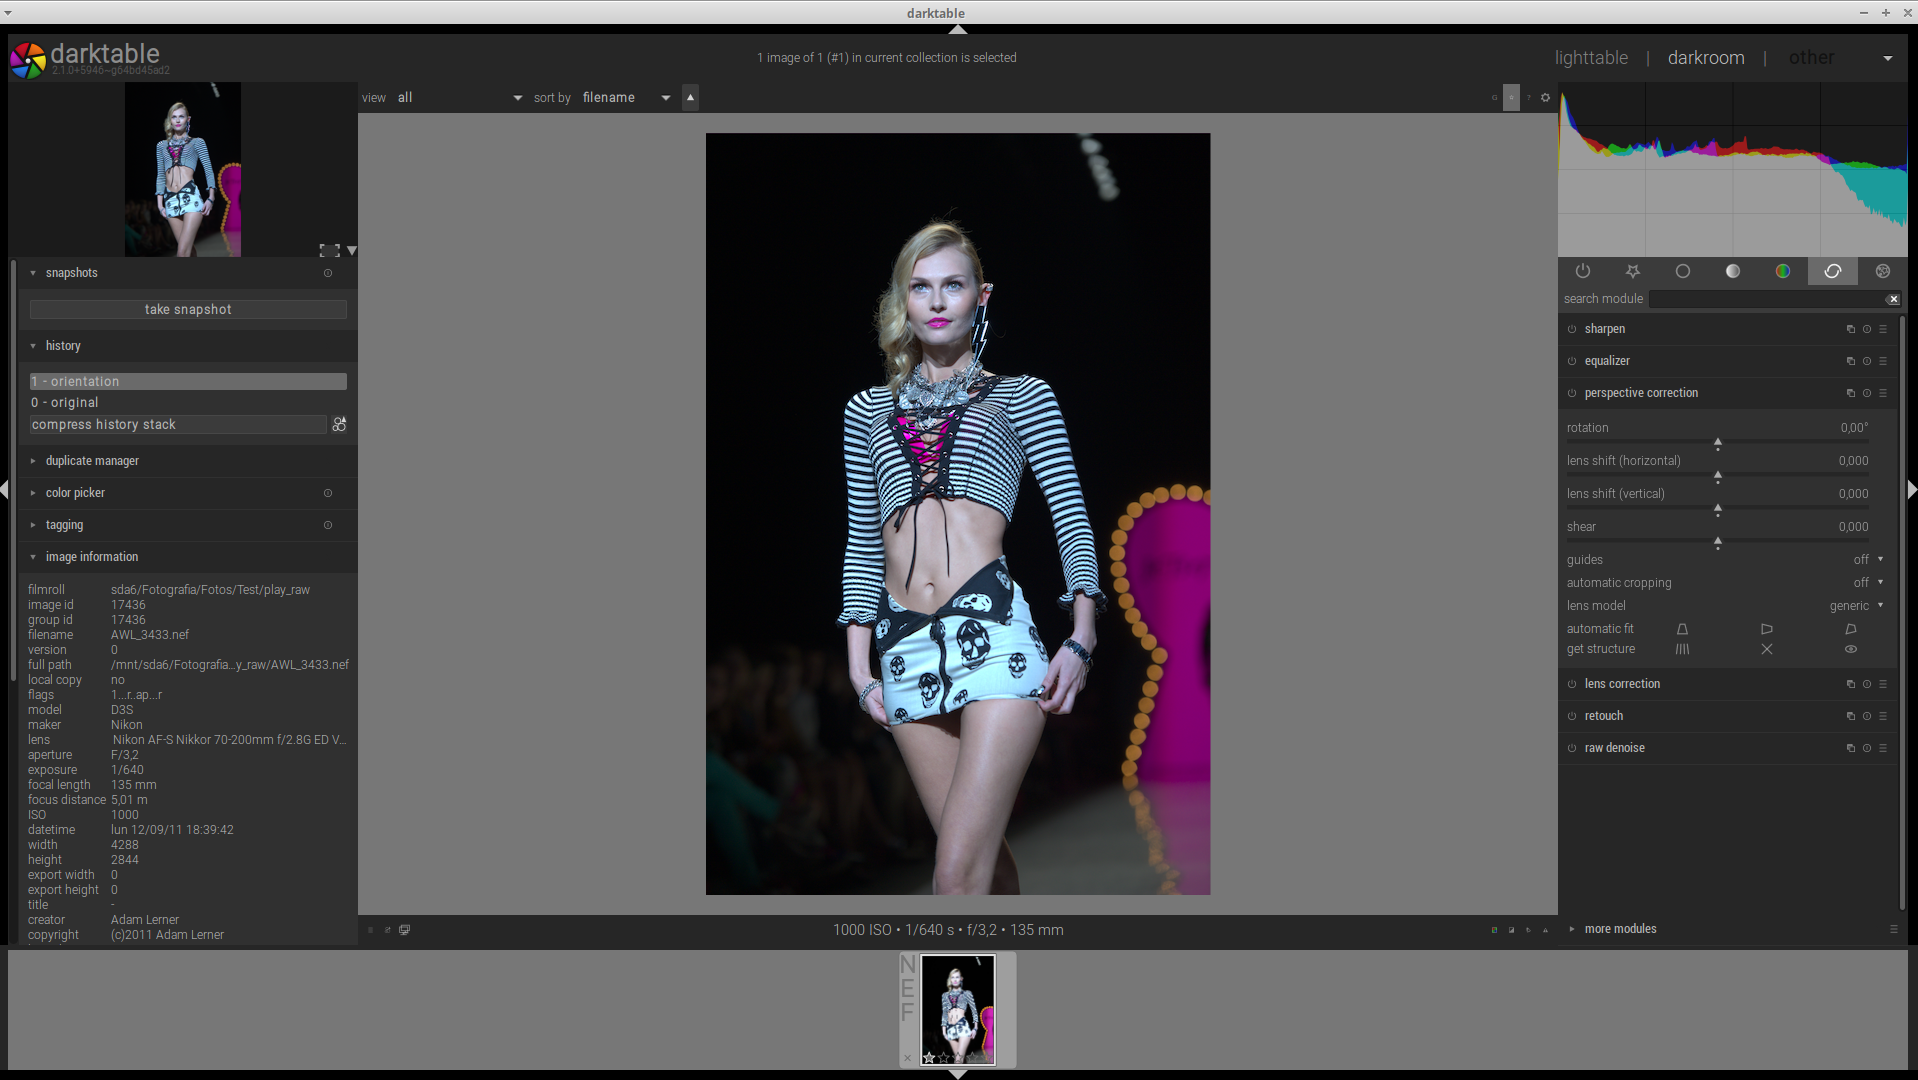Clear the search module field
This screenshot has height=1080, width=1918.
(x=1893, y=299)
